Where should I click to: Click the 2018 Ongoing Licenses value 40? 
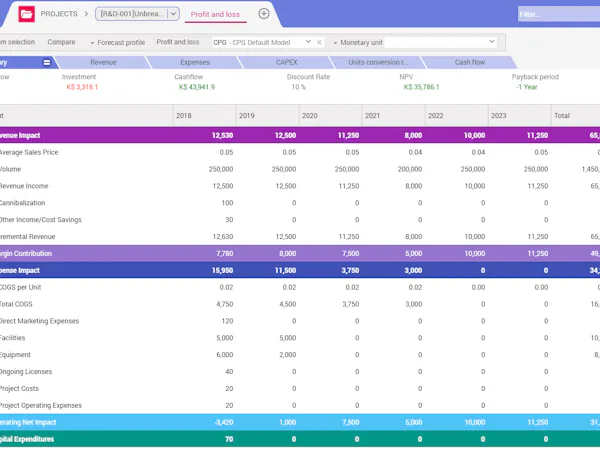click(229, 372)
